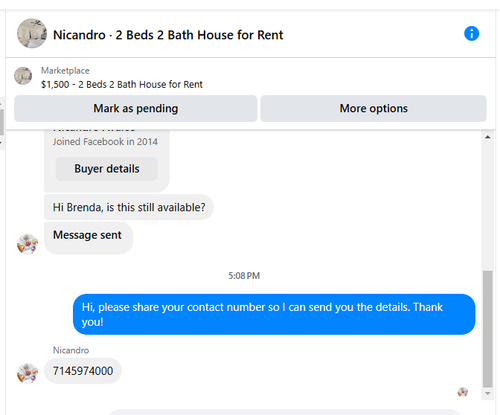Screen dimensions: 500x415
Task: Open the Marketplace listing thumbnail
Action: [x=23, y=76]
